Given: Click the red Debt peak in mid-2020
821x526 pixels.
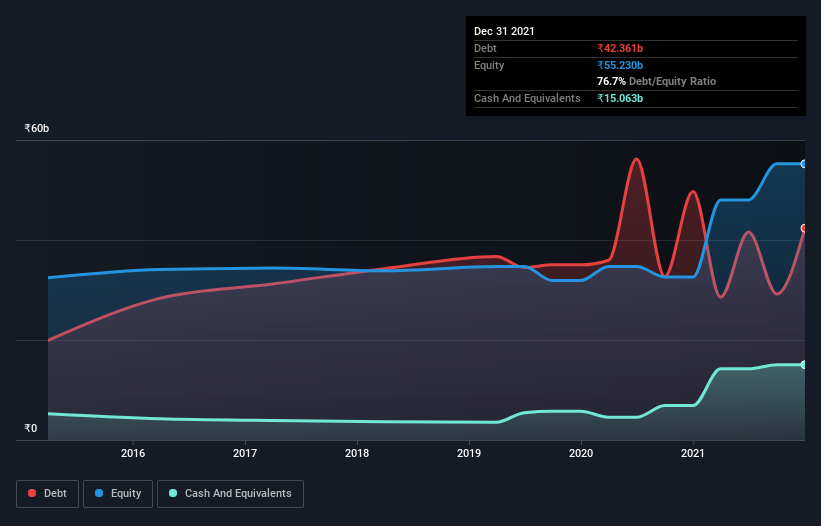Looking at the screenshot, I should click(636, 159).
